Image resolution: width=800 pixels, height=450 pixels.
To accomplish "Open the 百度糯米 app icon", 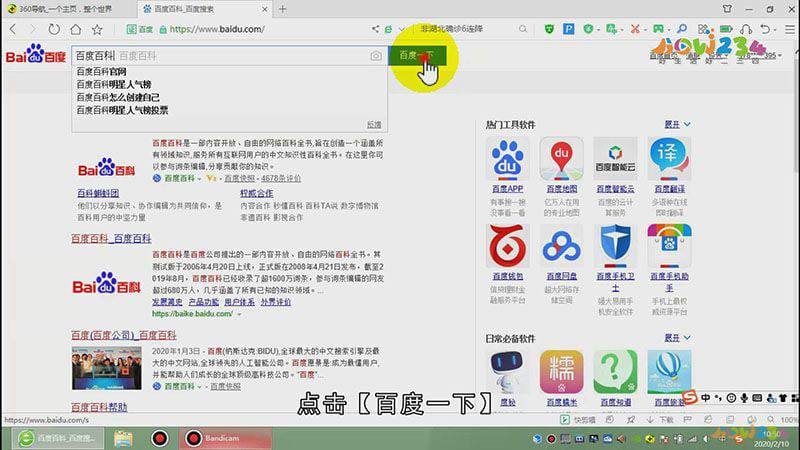I will coord(561,371).
